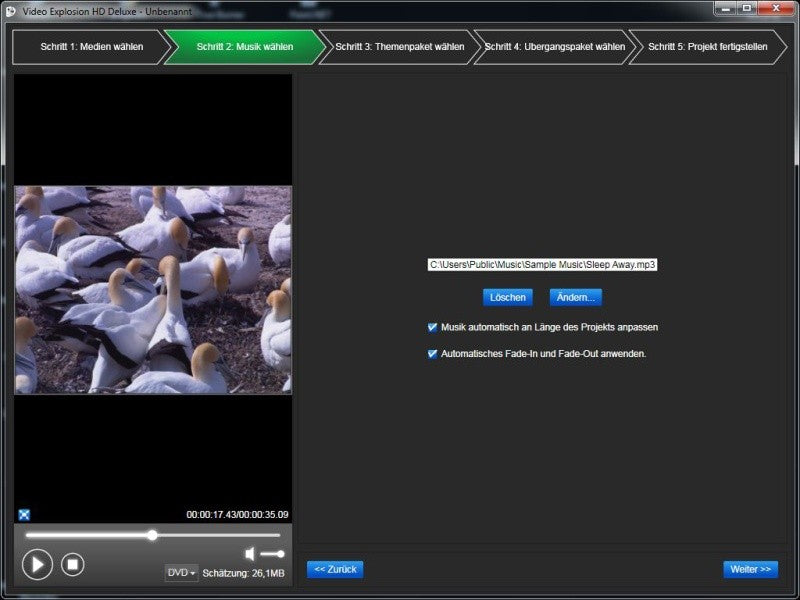Jump to Schritt 5: Projekt fertigstellen
Viewport: 800px width, 600px height.
pos(708,47)
